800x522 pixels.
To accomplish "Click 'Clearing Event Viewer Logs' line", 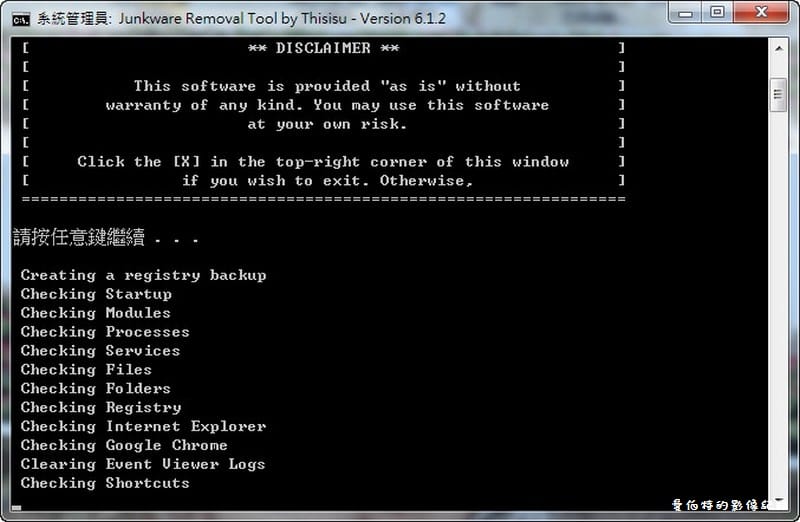I will [143, 464].
